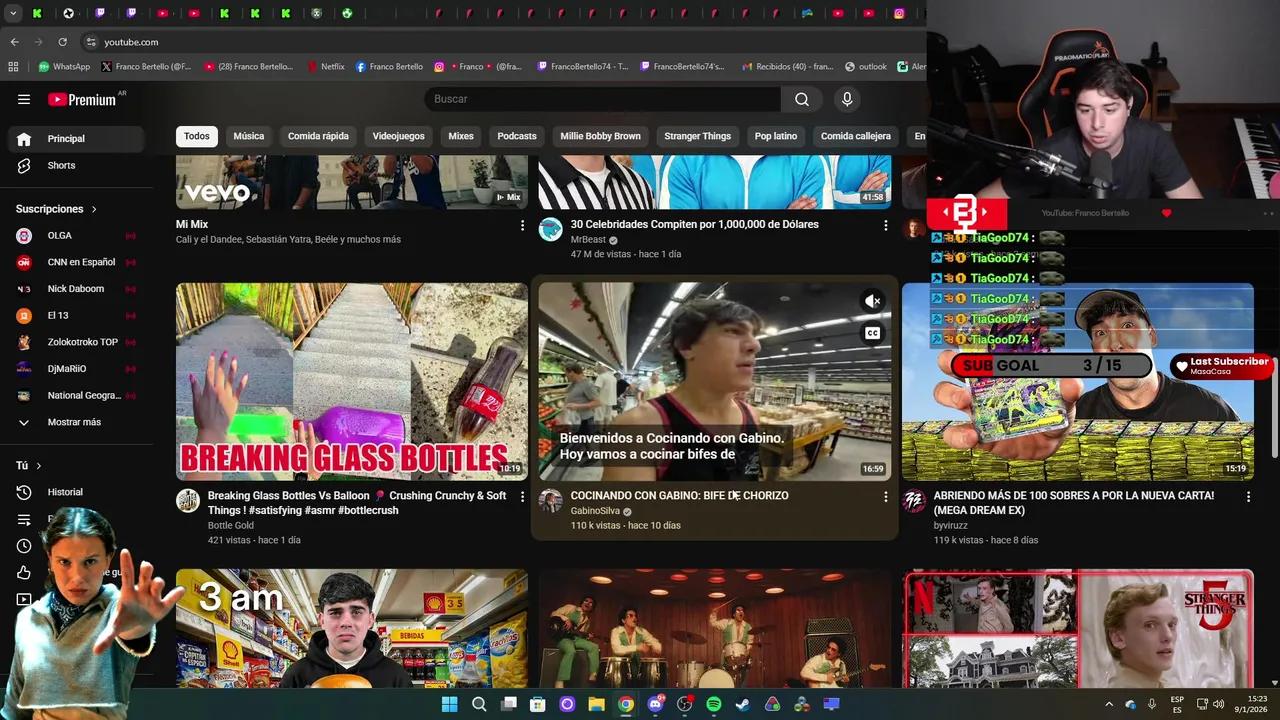This screenshot has width=1280, height=720.
Task: Click the search magnifier icon
Action: click(x=801, y=98)
